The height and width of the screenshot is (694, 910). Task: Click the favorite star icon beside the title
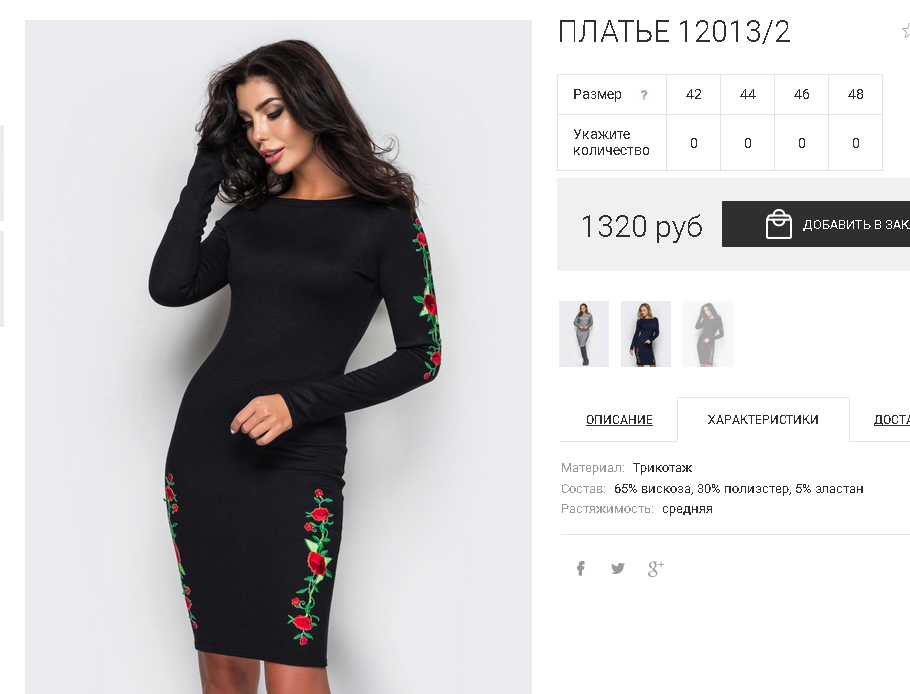point(906,30)
